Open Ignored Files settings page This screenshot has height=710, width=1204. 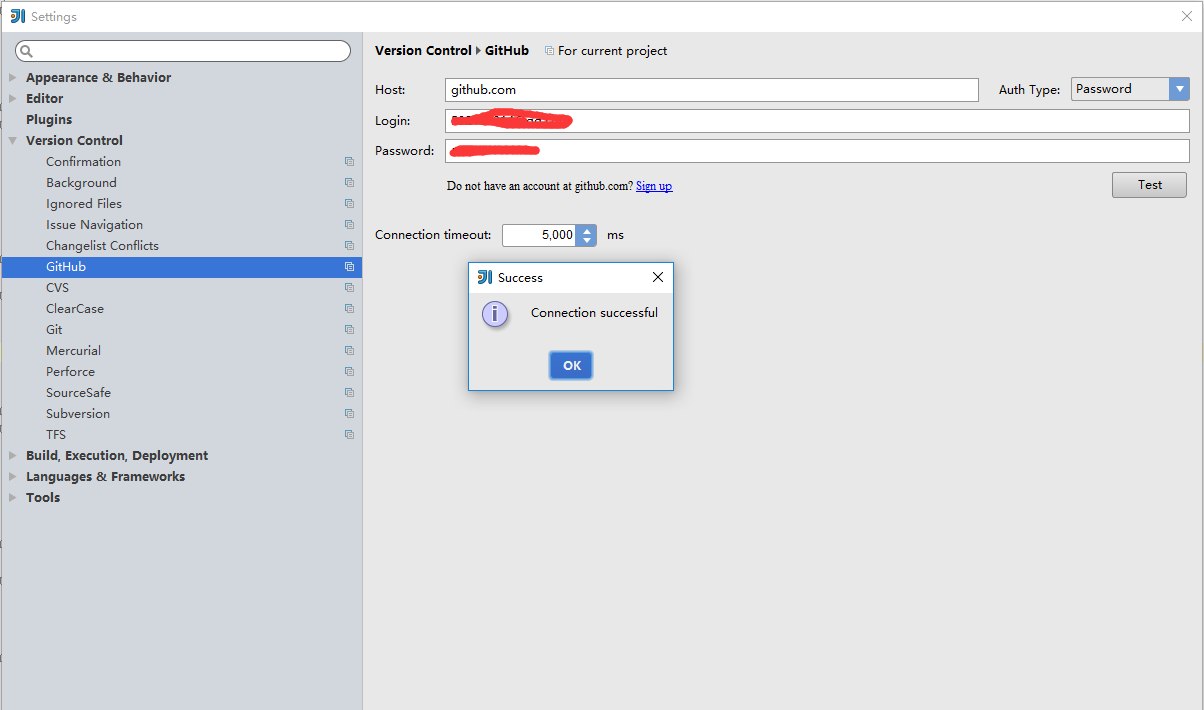(x=84, y=204)
